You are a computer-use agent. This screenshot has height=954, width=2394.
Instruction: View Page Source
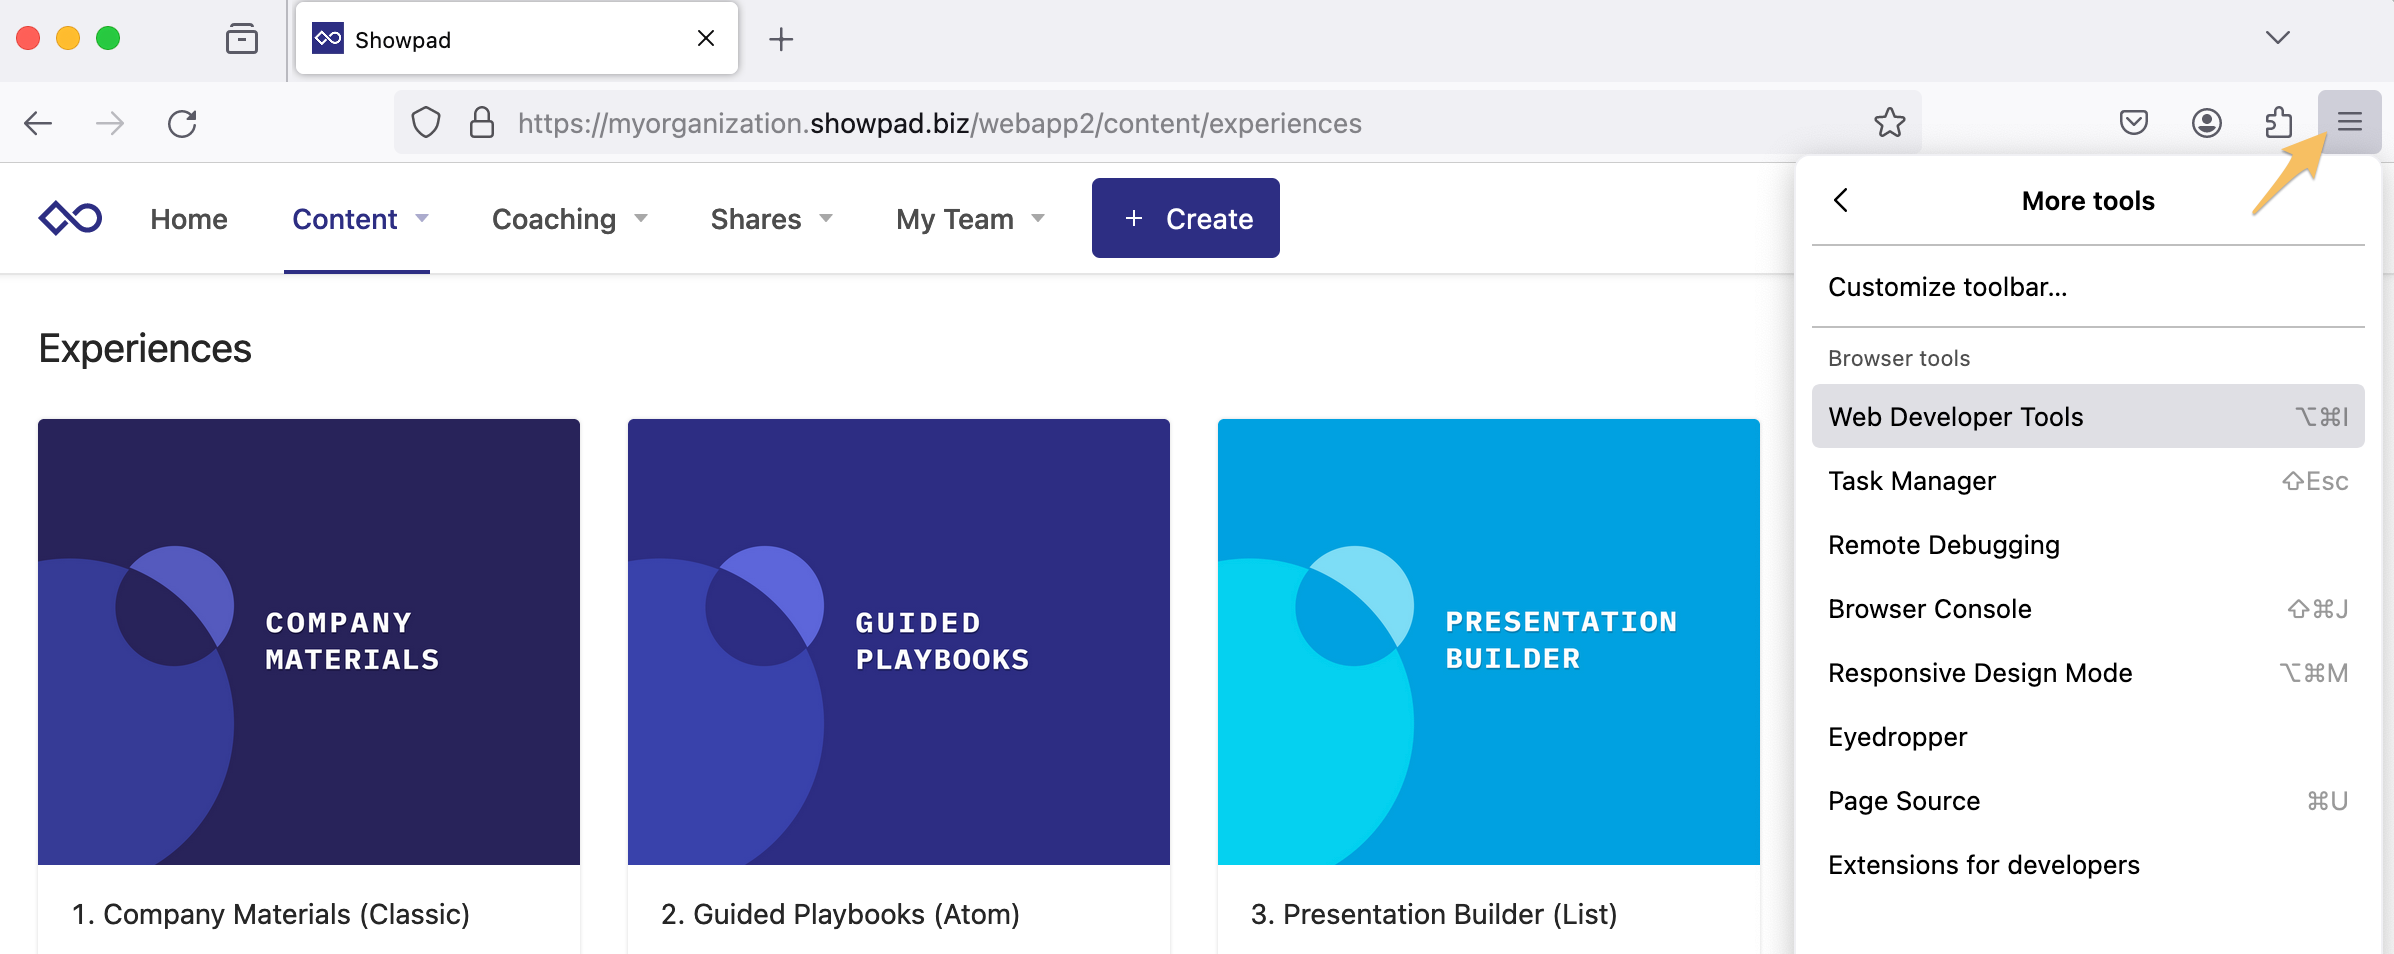tap(2088, 801)
